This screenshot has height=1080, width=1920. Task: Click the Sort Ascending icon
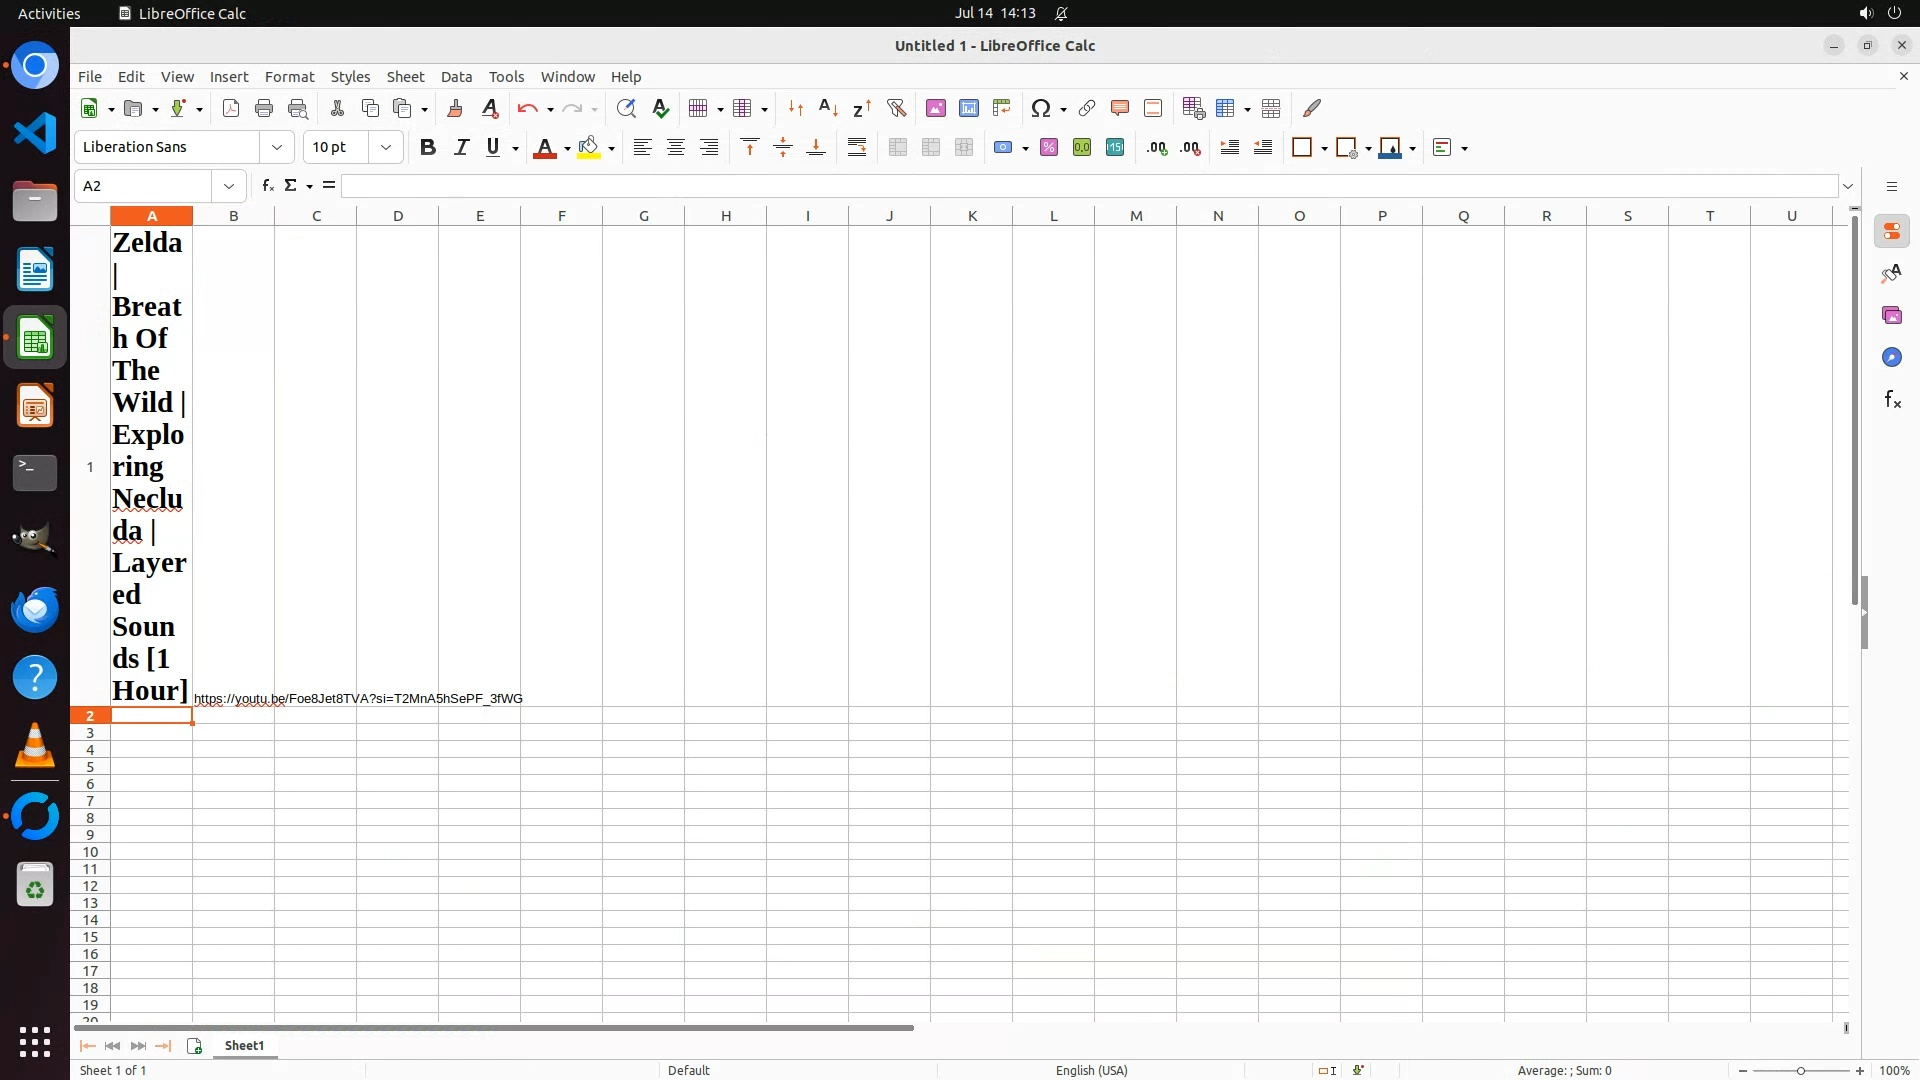click(828, 108)
